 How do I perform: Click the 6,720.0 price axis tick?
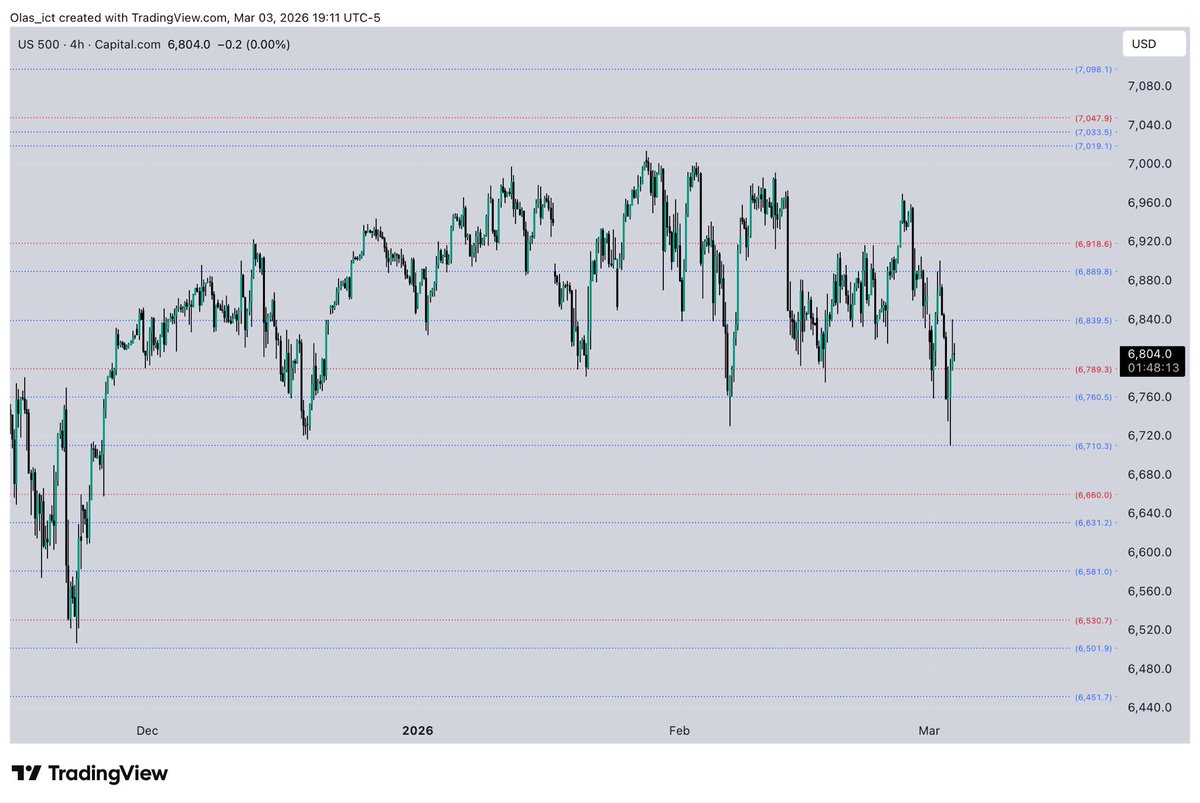pos(1149,436)
